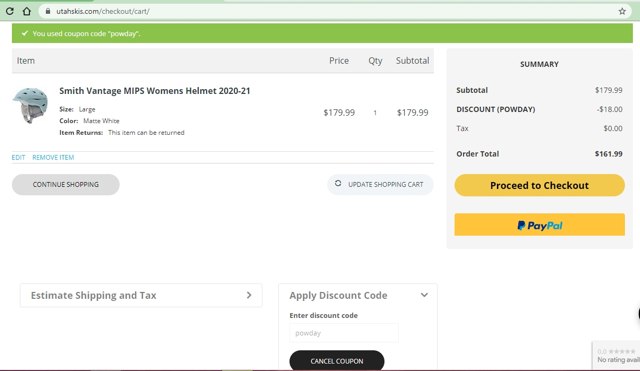
Task: Go to browser home page icon
Action: click(x=27, y=11)
